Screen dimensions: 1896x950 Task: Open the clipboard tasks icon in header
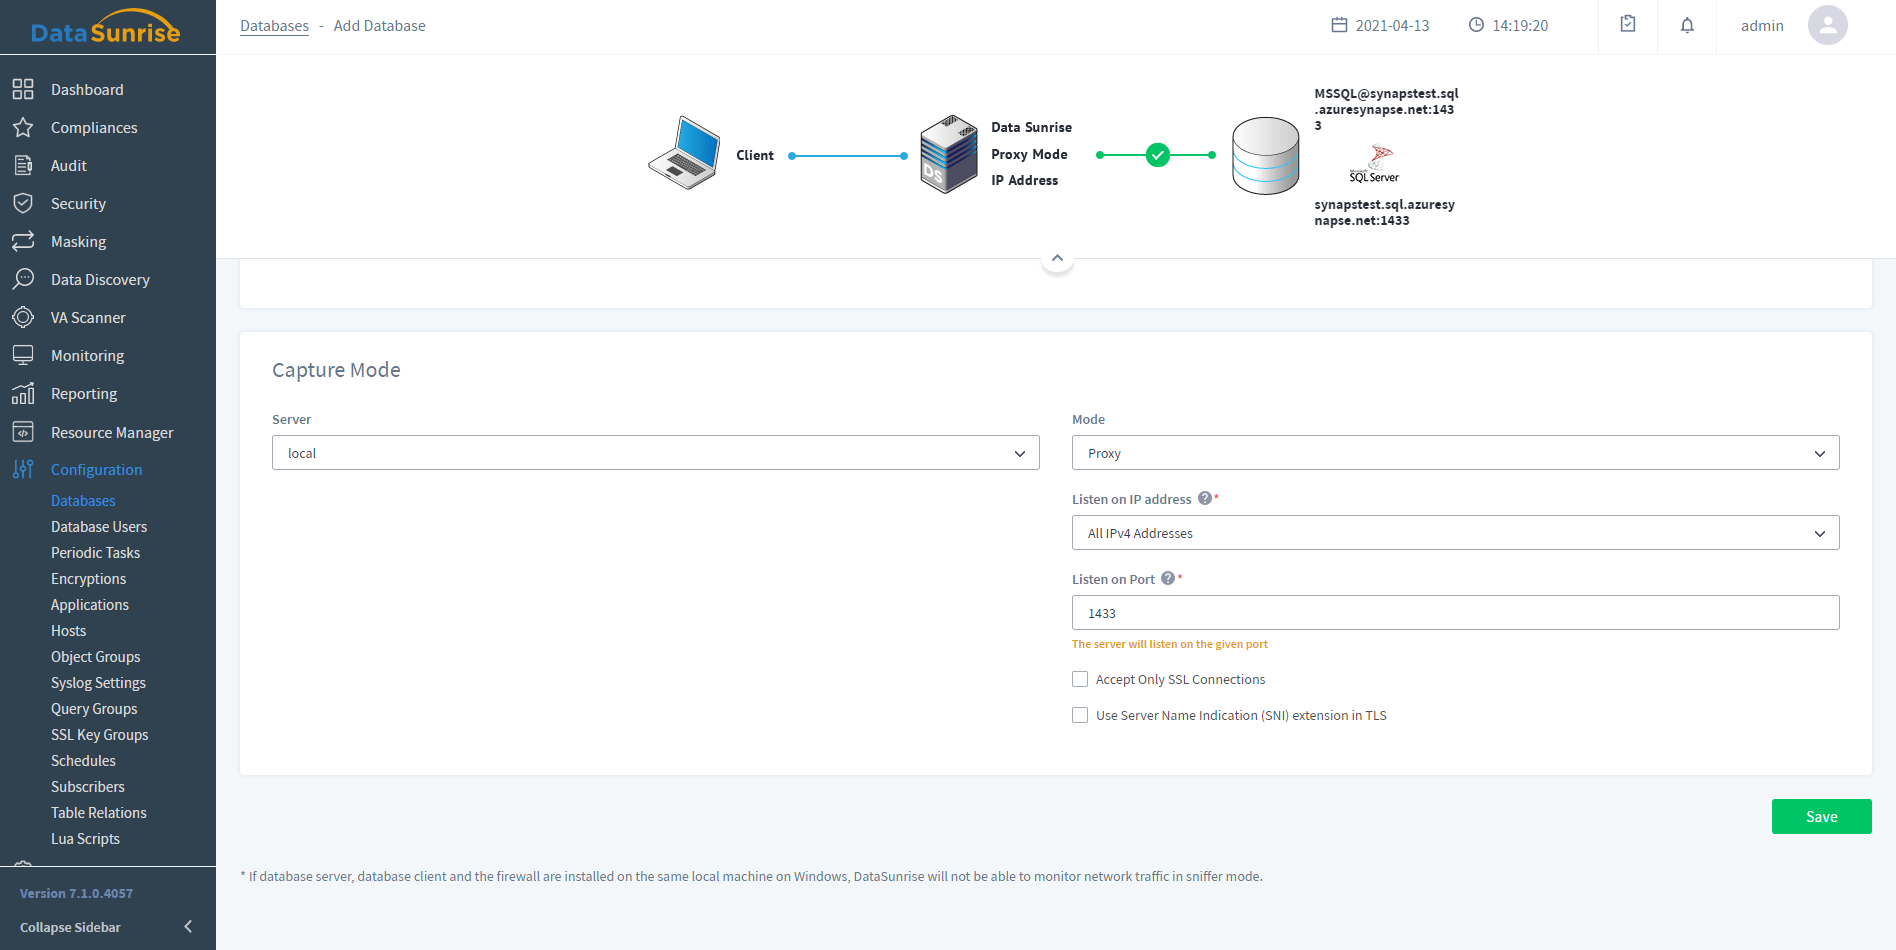(x=1628, y=25)
